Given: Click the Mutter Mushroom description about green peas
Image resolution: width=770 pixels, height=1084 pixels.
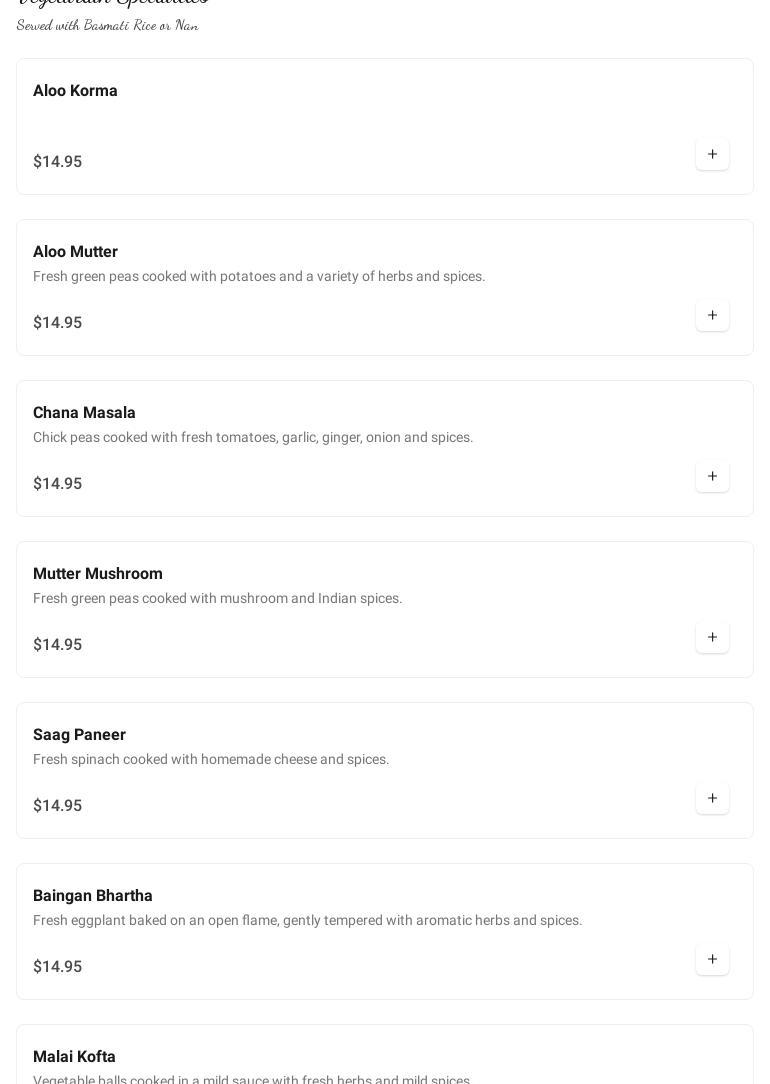Looking at the screenshot, I should (217, 599).
